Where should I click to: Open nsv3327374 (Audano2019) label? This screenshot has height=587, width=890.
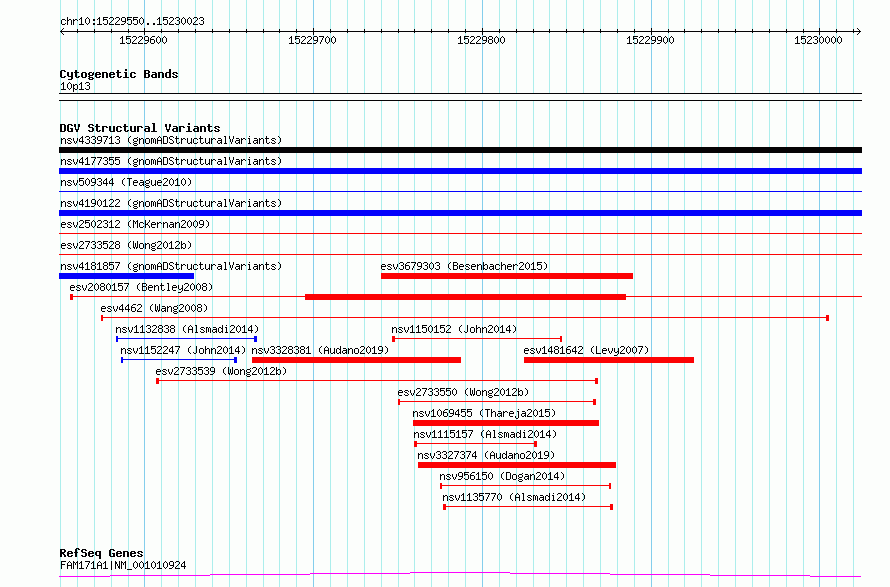point(486,455)
